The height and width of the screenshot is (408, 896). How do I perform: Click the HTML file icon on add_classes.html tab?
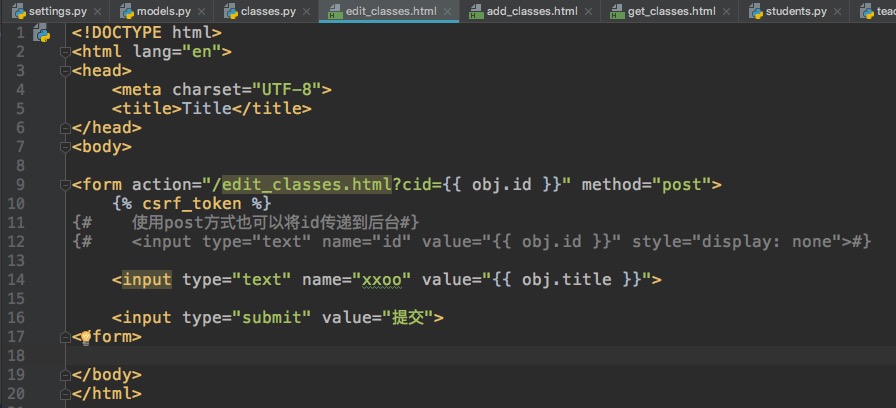475,11
